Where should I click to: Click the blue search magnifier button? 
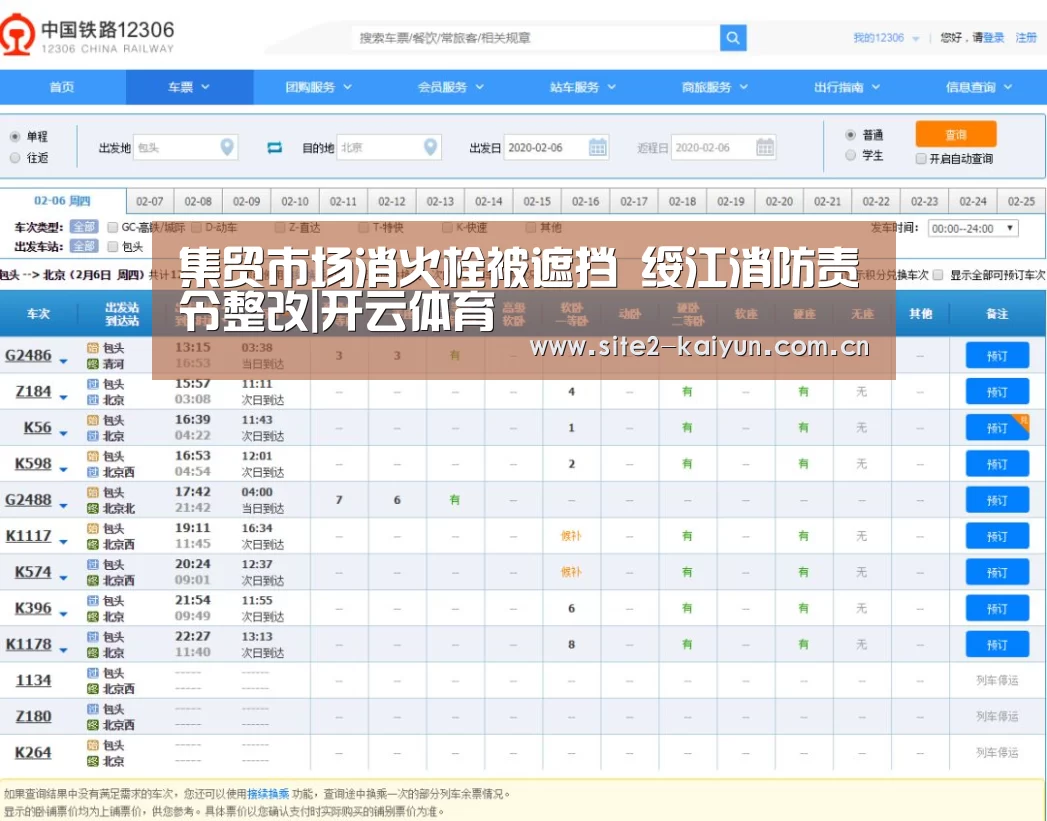(x=732, y=38)
